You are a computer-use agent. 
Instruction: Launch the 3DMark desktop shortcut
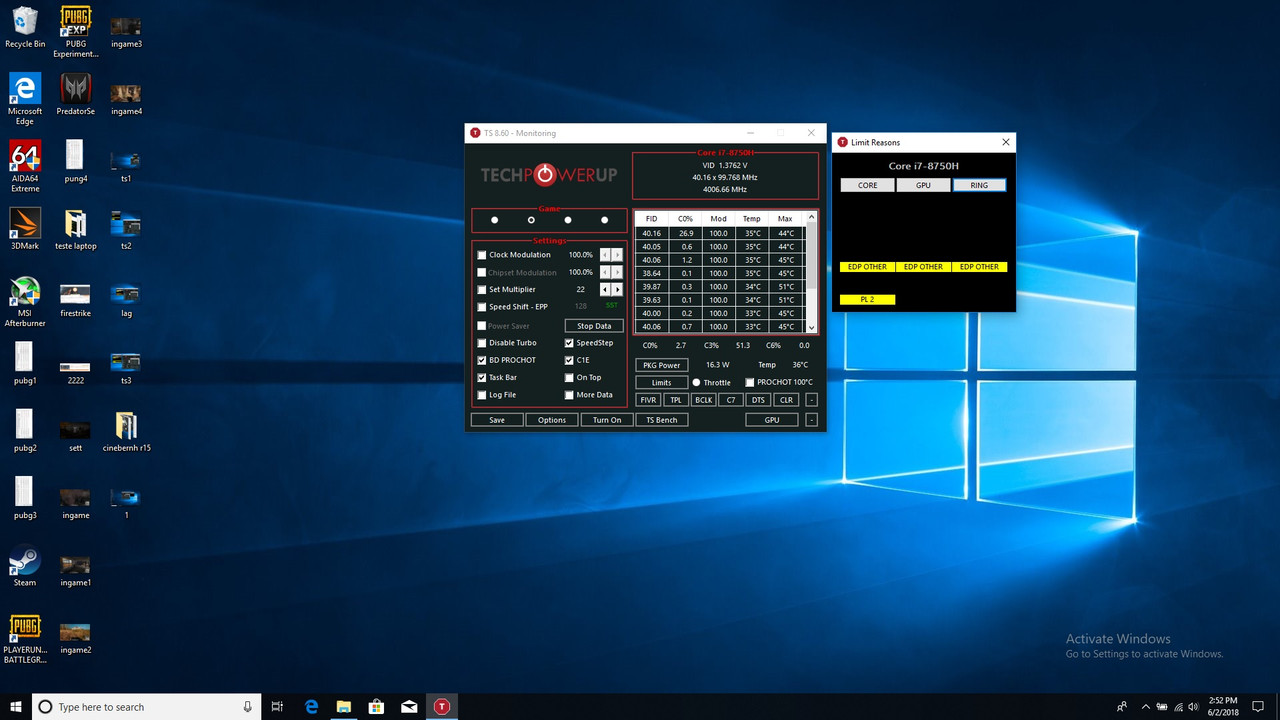25,224
